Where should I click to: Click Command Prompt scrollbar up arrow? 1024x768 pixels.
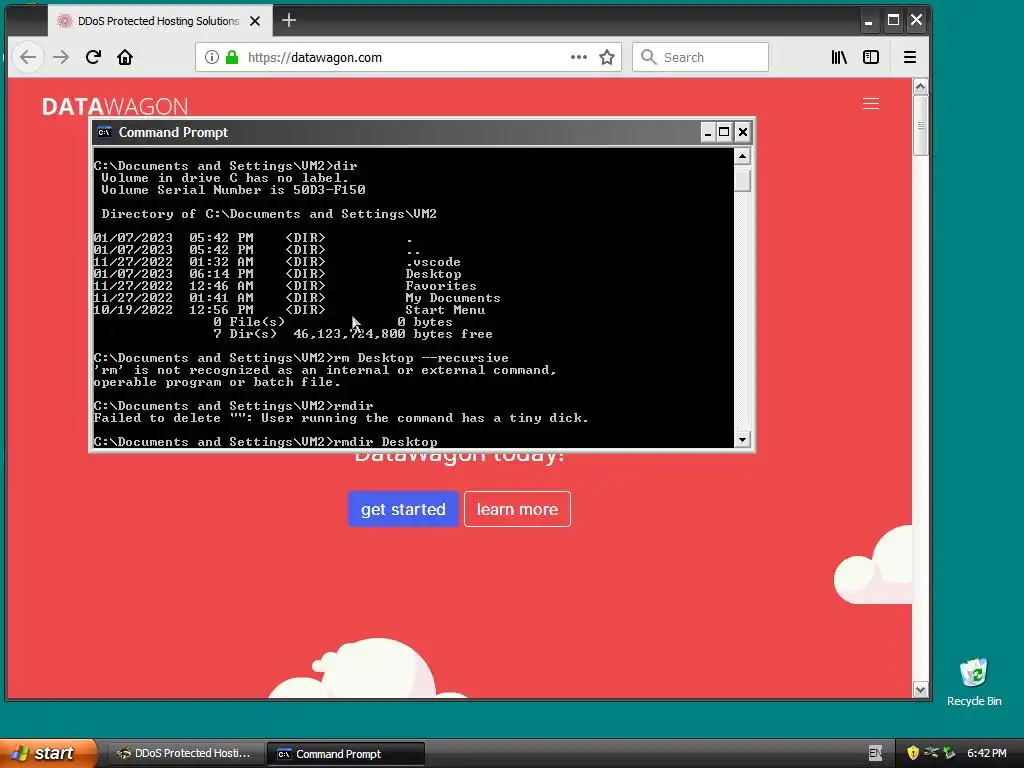coord(743,156)
